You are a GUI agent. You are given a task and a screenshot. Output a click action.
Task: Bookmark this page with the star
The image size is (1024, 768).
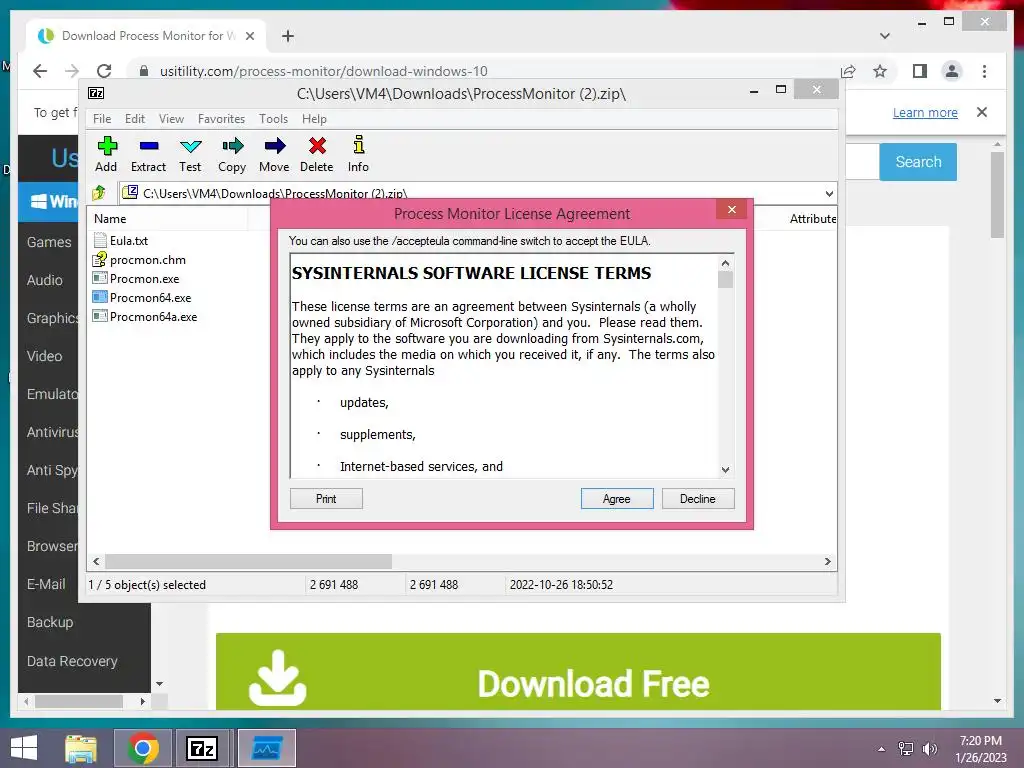[880, 71]
